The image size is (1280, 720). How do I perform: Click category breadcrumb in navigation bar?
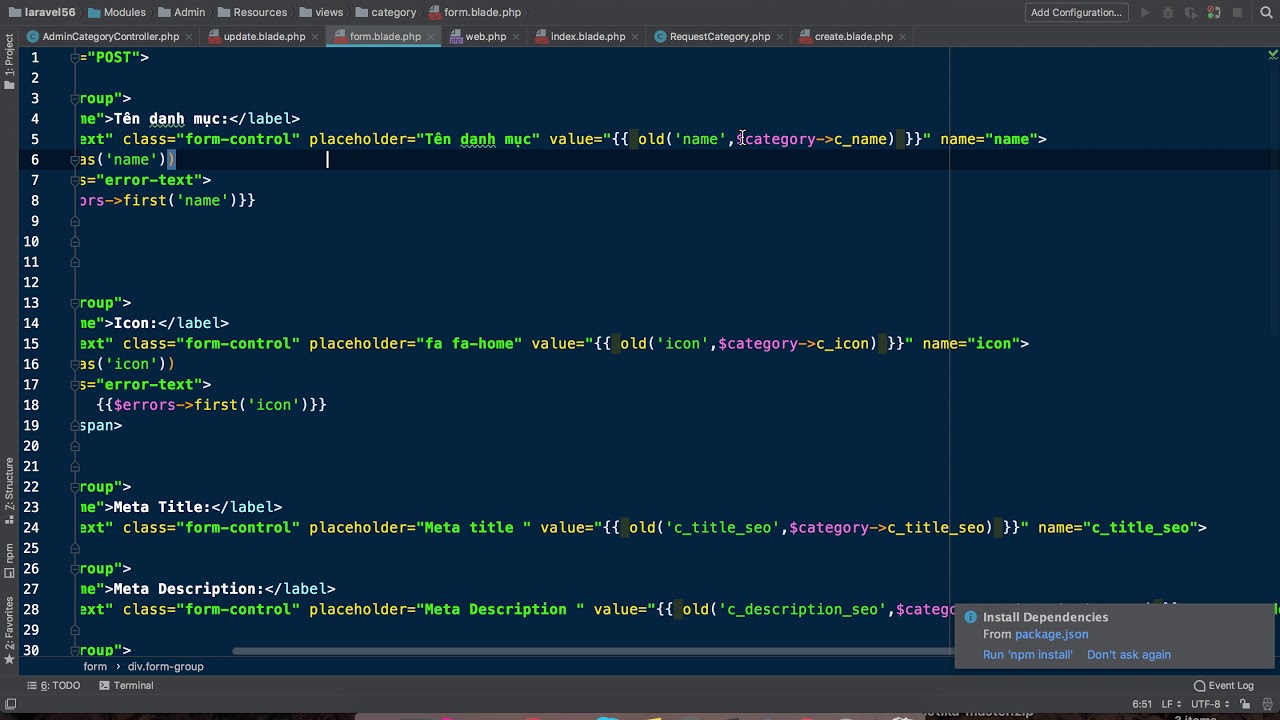(x=393, y=13)
